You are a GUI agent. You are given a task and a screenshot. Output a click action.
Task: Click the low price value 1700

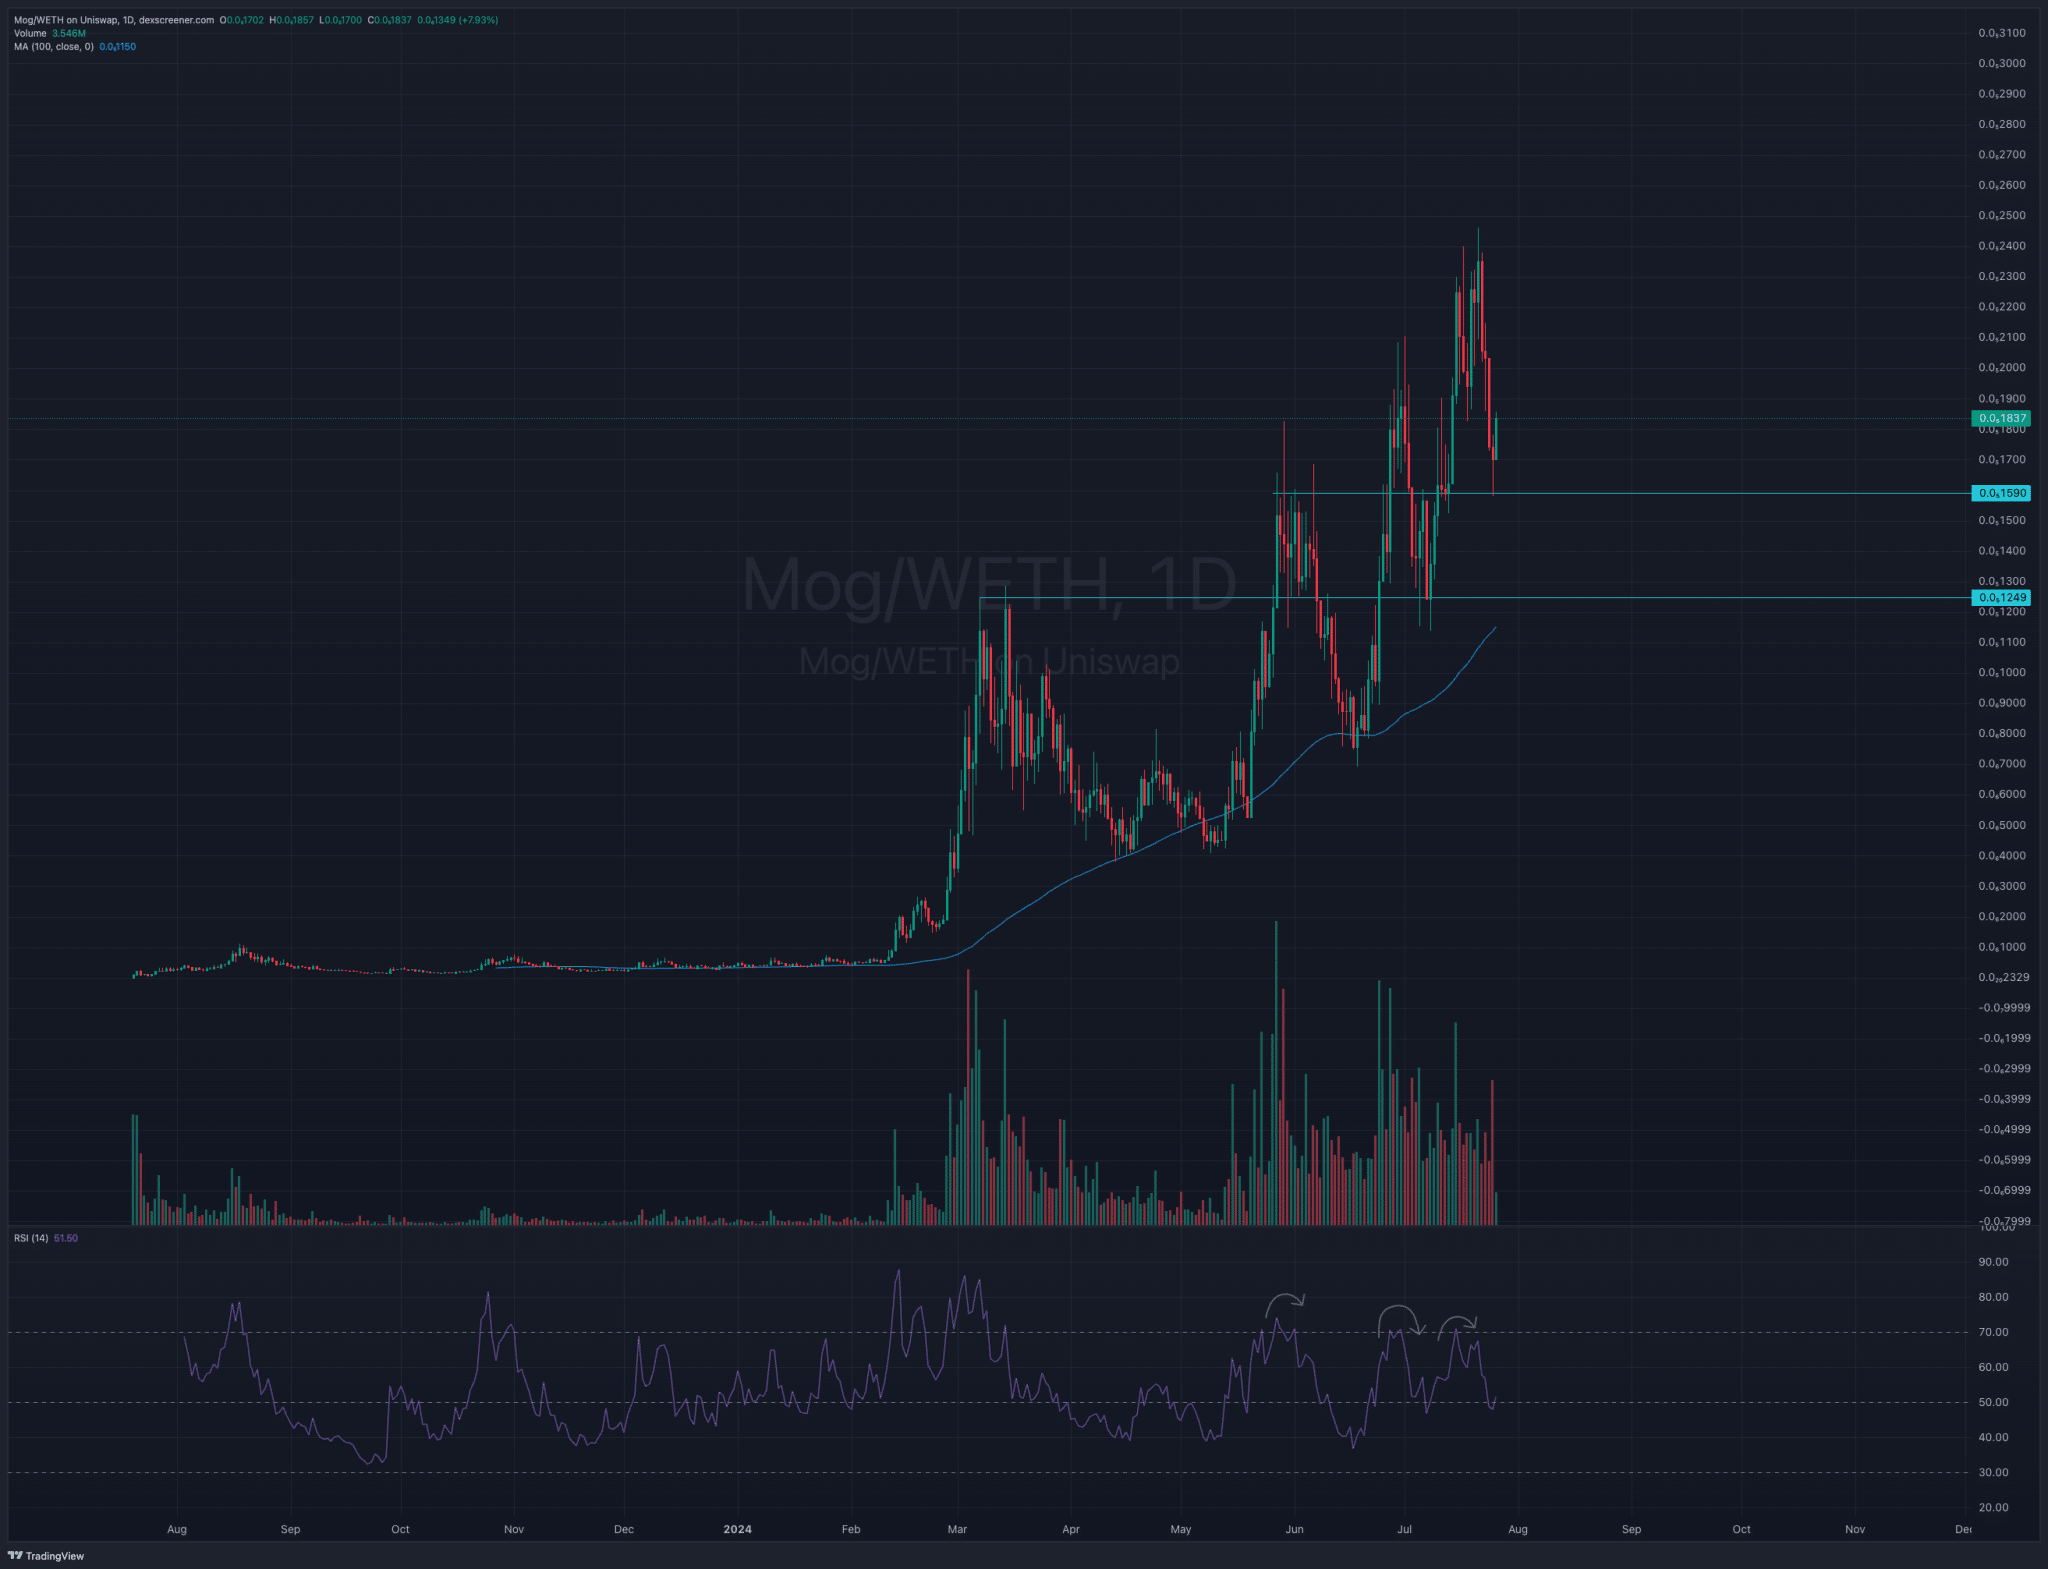tap(343, 20)
